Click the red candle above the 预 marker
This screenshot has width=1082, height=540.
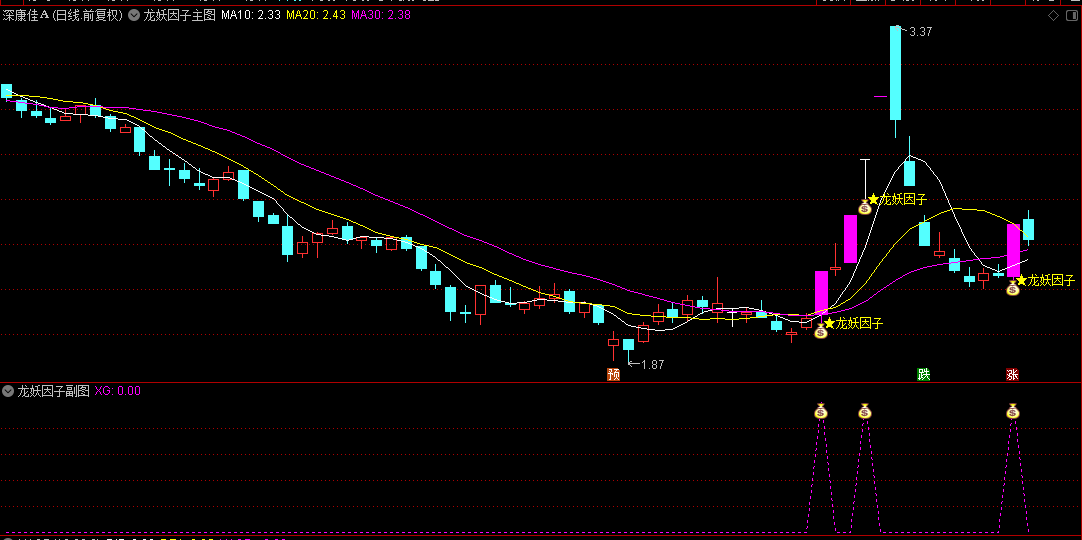(x=613, y=342)
